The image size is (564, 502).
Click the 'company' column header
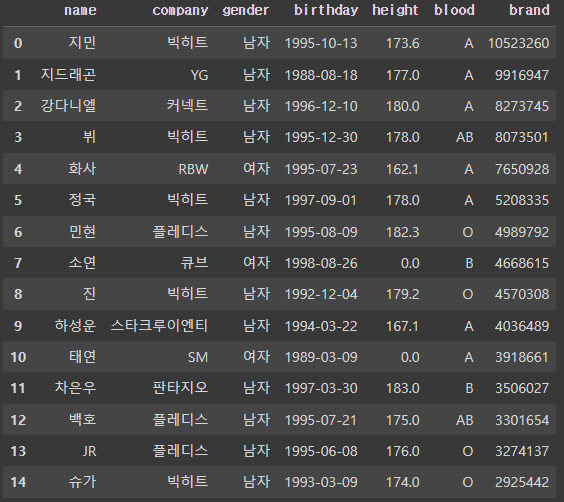coord(180,11)
